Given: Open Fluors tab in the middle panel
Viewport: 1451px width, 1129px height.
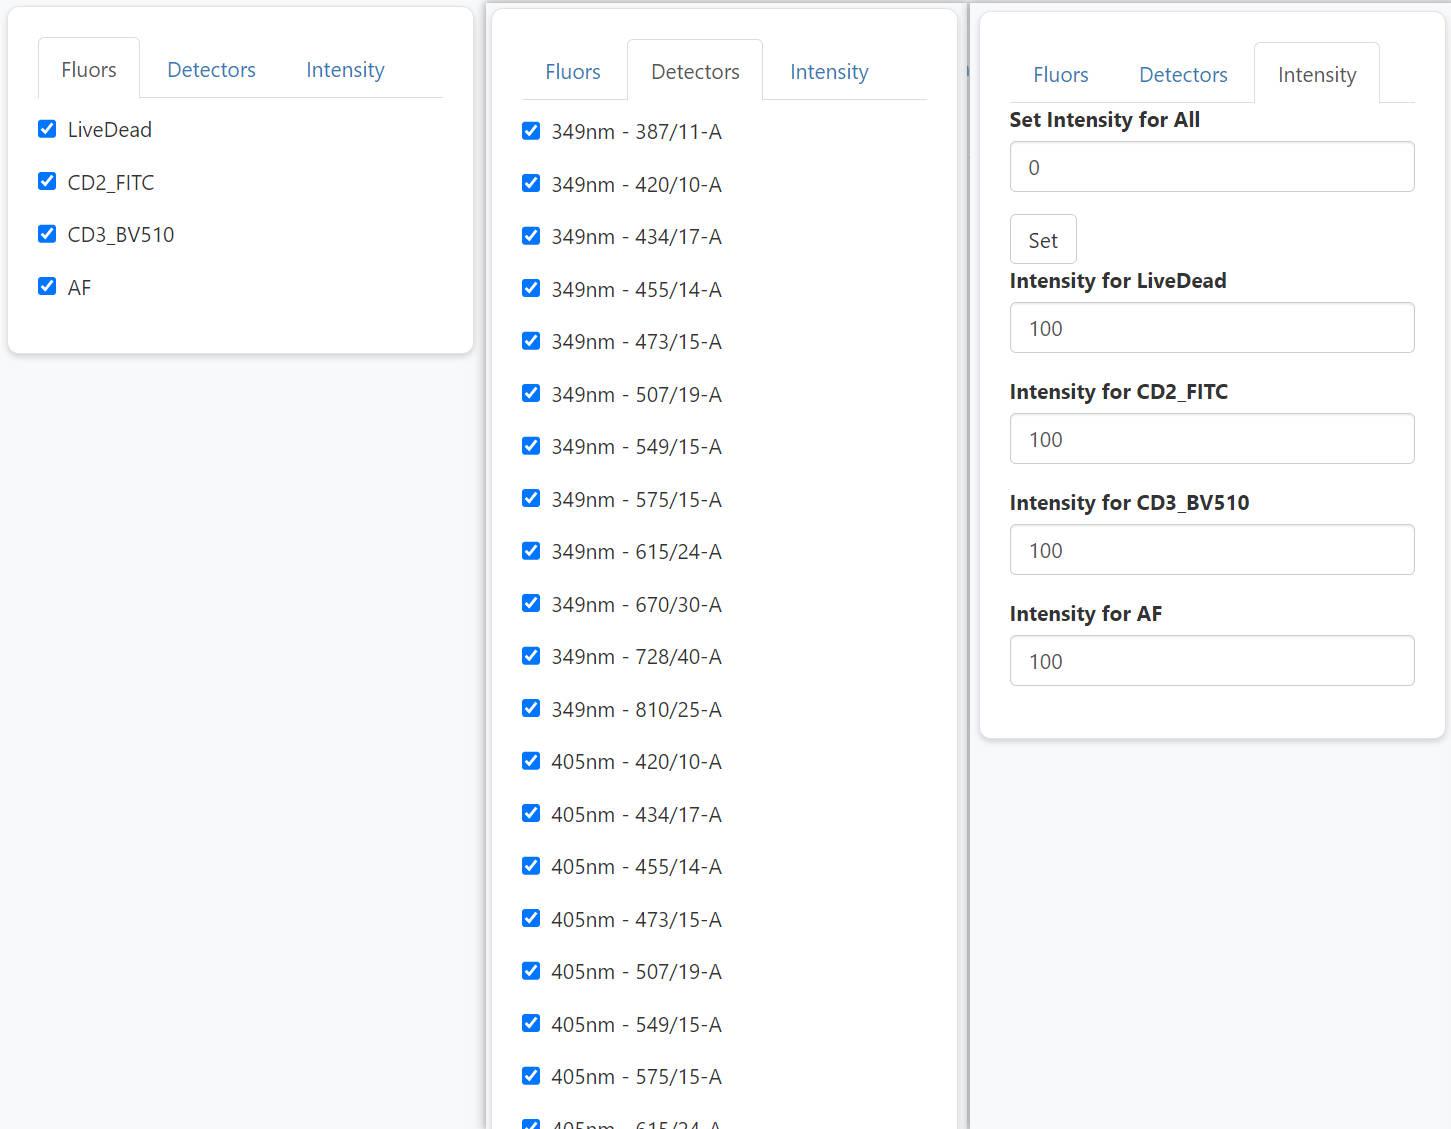Looking at the screenshot, I should [573, 72].
